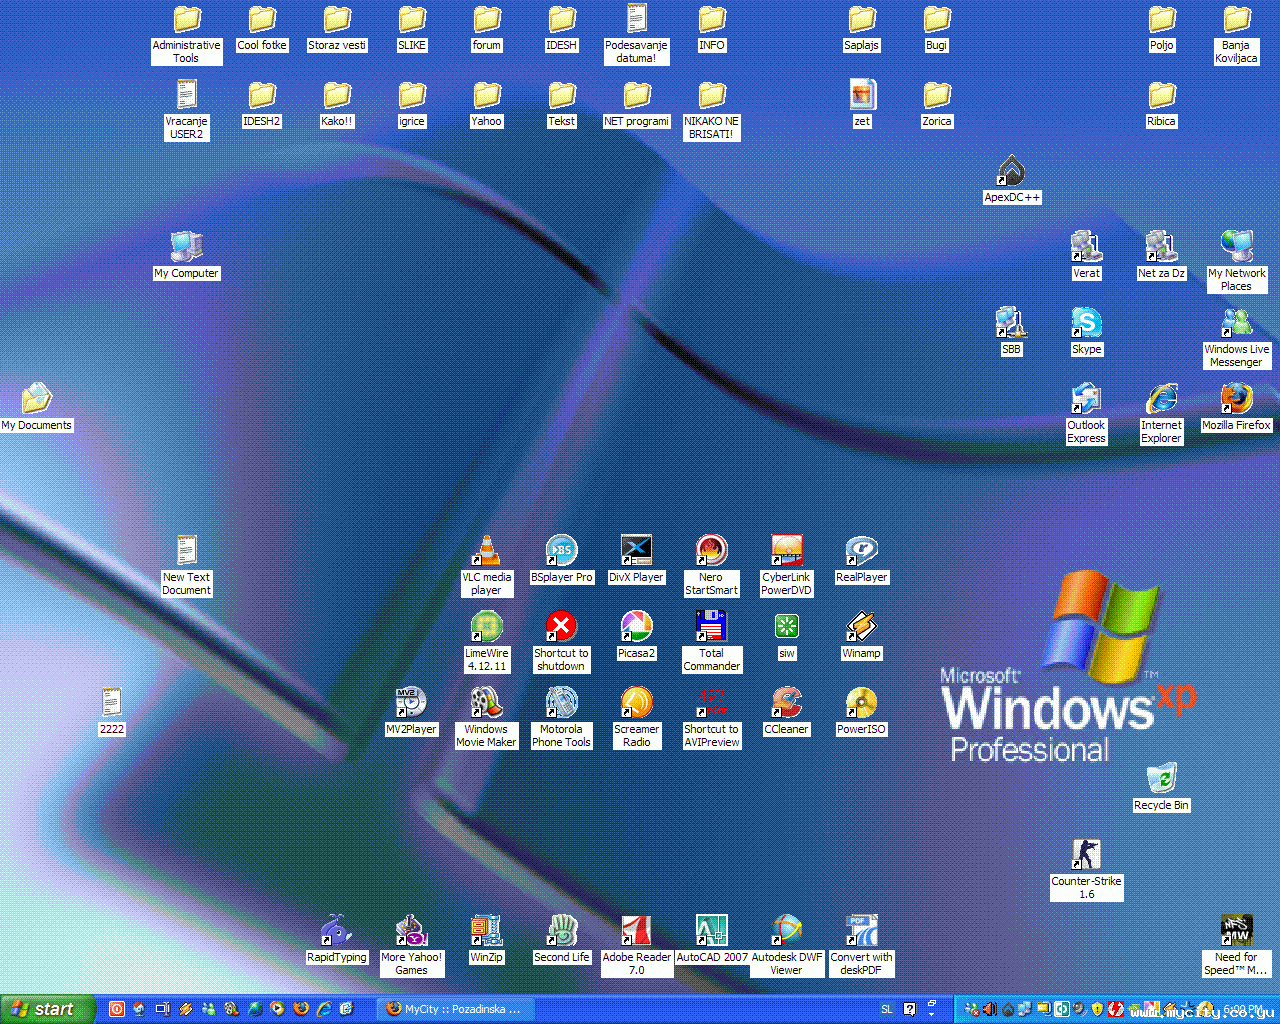Select the Winamp desktop shortcut
This screenshot has width=1280, height=1024.
pos(862,628)
